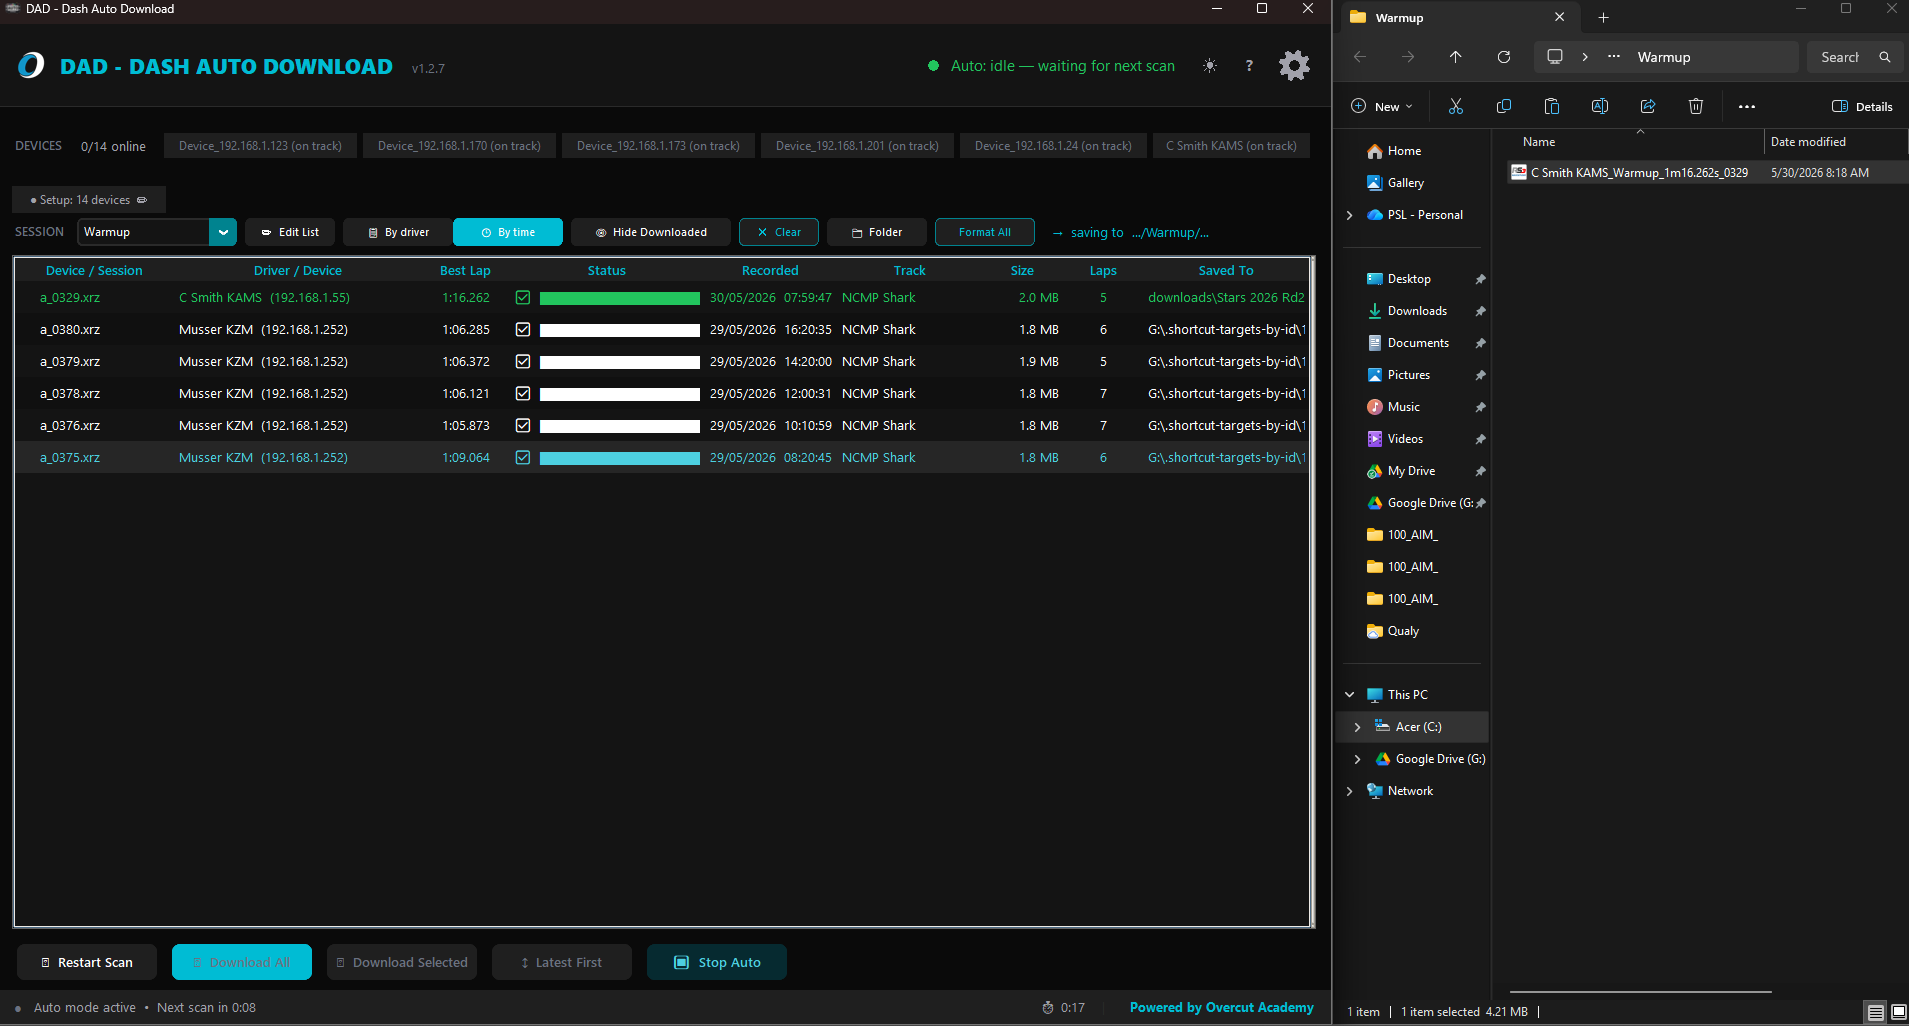Screen dimensions: 1909x1026
Task: Click the green progress bar of a_0329.xrz
Action: [x=620, y=298]
